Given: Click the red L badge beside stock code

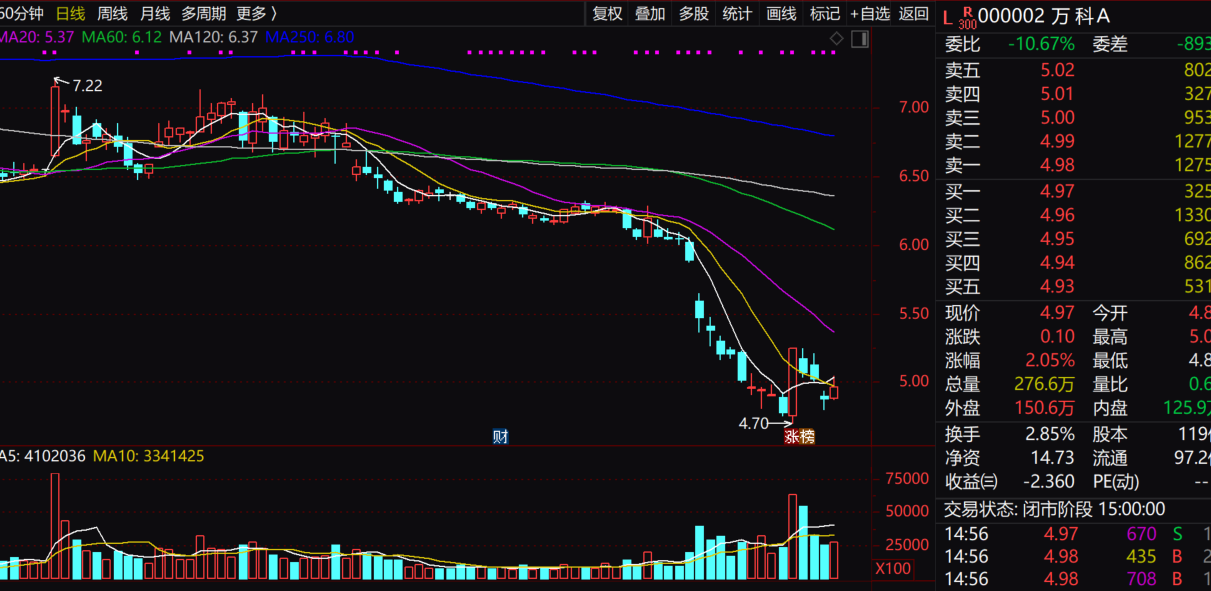Looking at the screenshot, I should click(948, 17).
